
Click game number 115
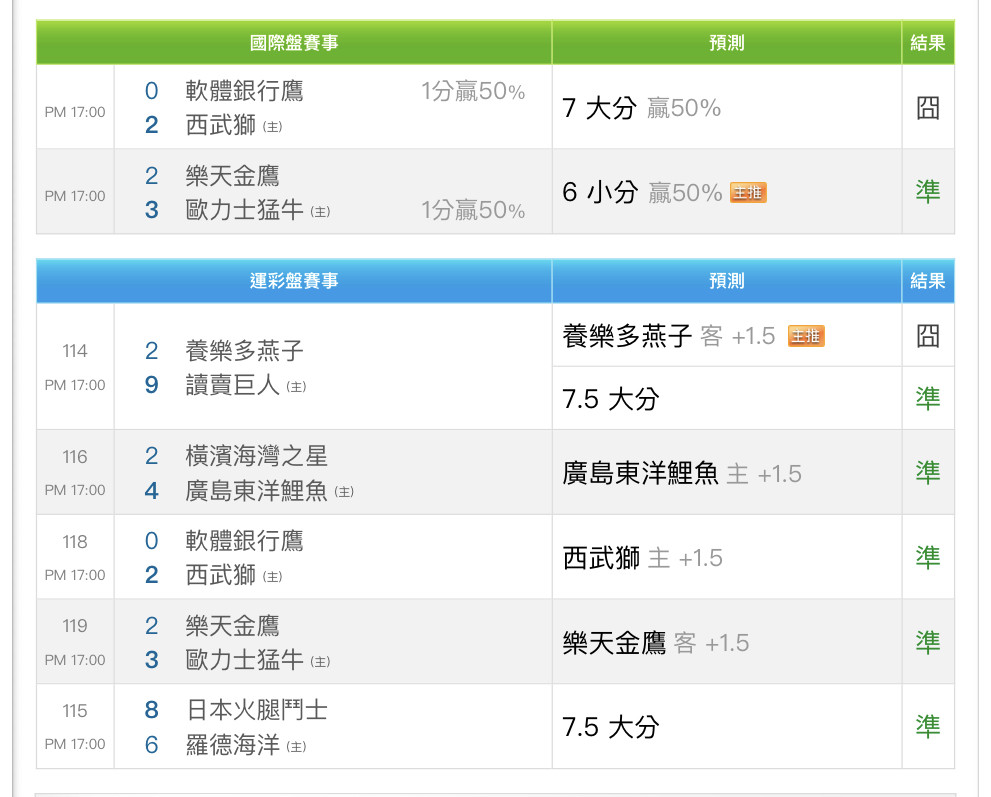75,711
